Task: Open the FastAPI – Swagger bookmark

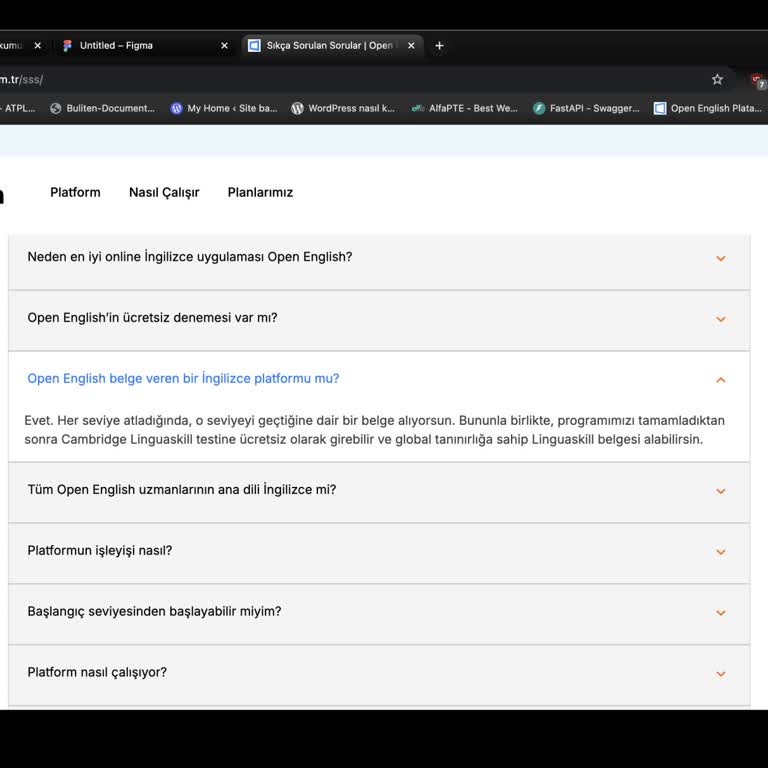Action: pos(586,108)
